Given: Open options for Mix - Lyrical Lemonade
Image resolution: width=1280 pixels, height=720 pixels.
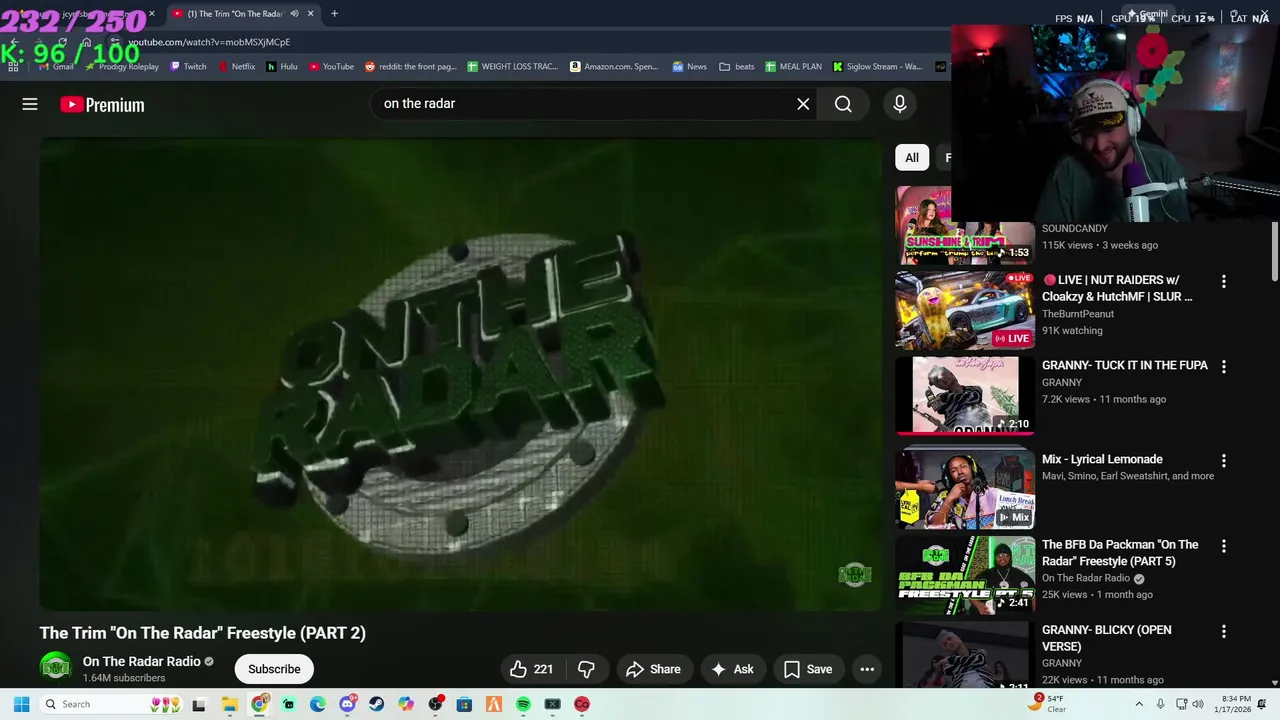Looking at the screenshot, I should click(x=1223, y=461).
